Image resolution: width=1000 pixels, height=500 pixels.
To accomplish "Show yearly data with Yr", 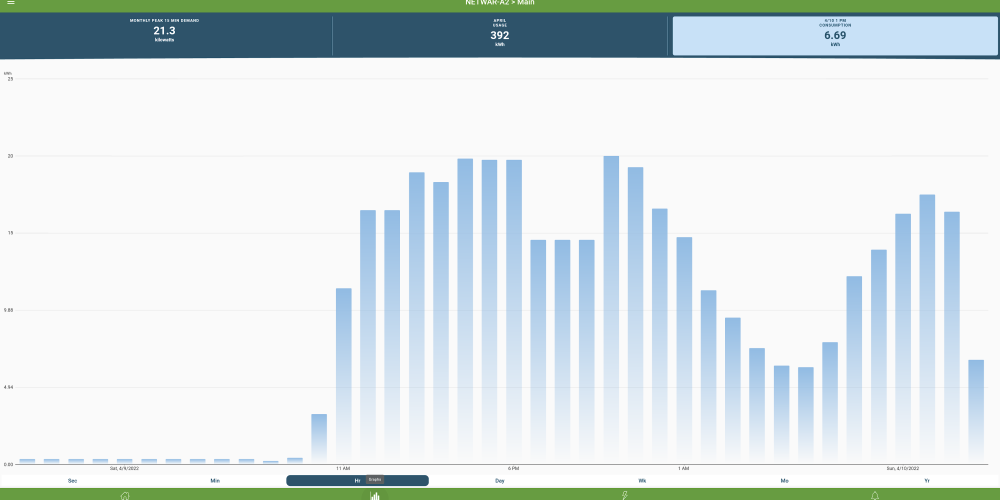I will [x=927, y=481].
